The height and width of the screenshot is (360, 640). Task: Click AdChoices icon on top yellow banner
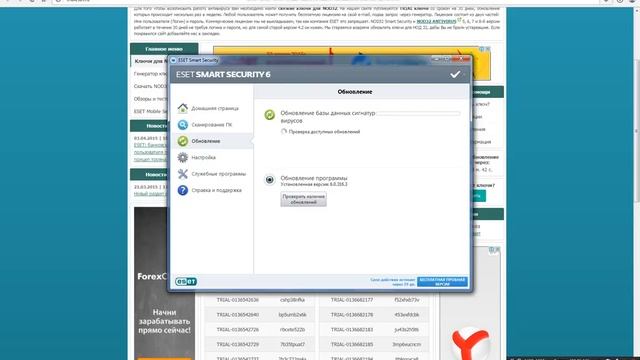coord(481,49)
